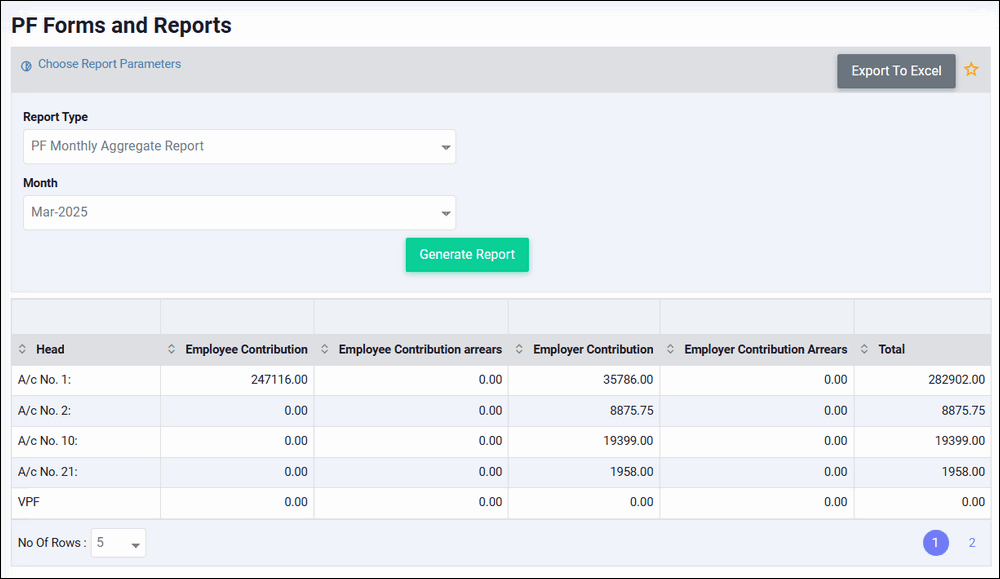1000x579 pixels.
Task: Click the PF Forms and Reports heading
Action: [121, 26]
